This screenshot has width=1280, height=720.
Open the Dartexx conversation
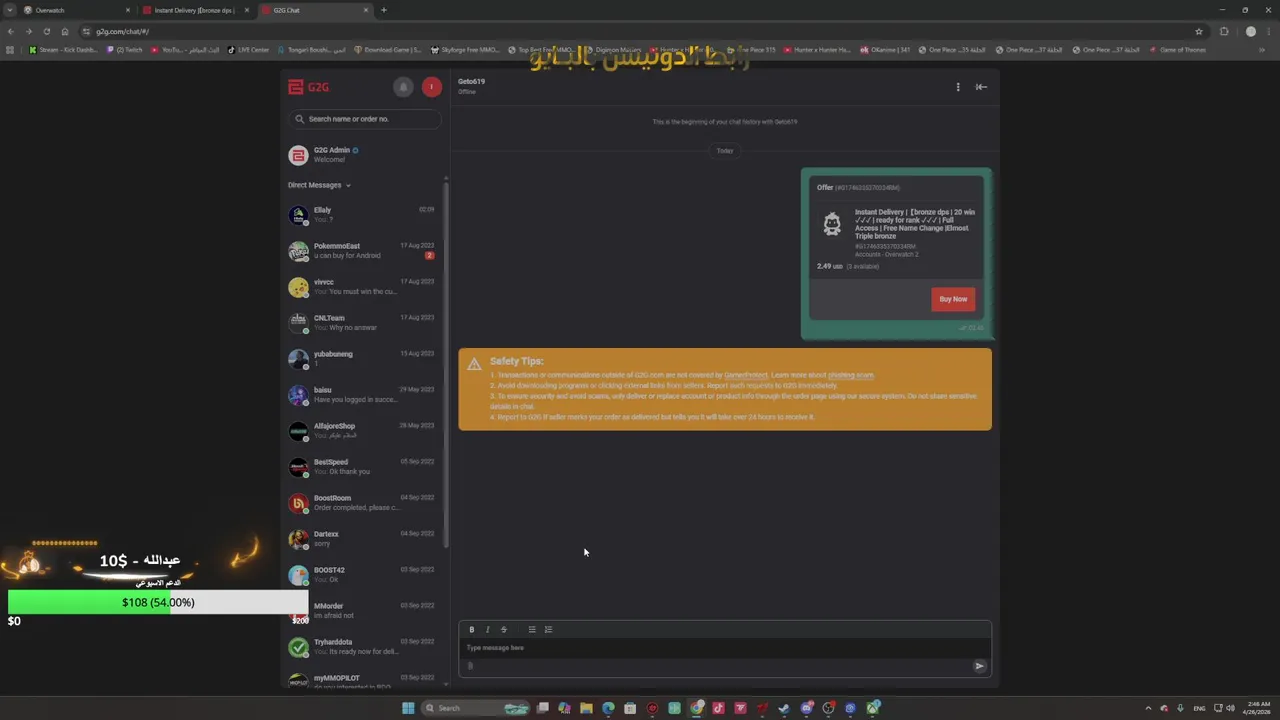tap(365, 539)
